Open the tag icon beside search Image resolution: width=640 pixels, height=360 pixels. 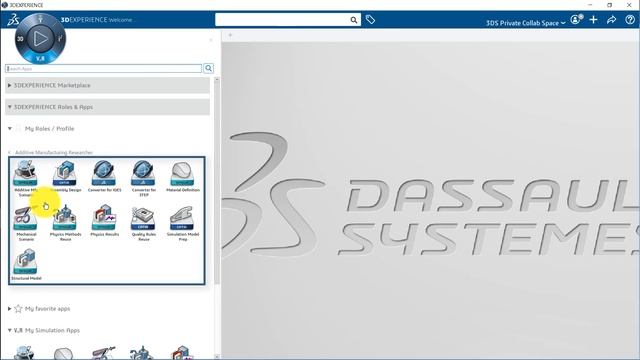(370, 20)
